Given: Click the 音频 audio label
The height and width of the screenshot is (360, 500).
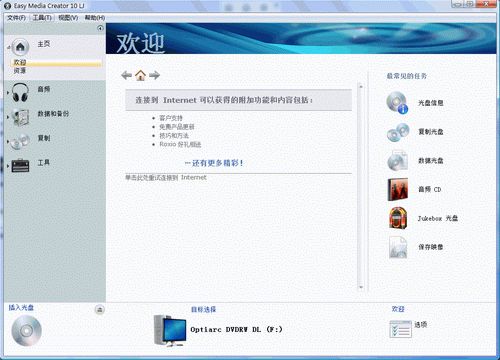Looking at the screenshot, I should click(x=44, y=89).
